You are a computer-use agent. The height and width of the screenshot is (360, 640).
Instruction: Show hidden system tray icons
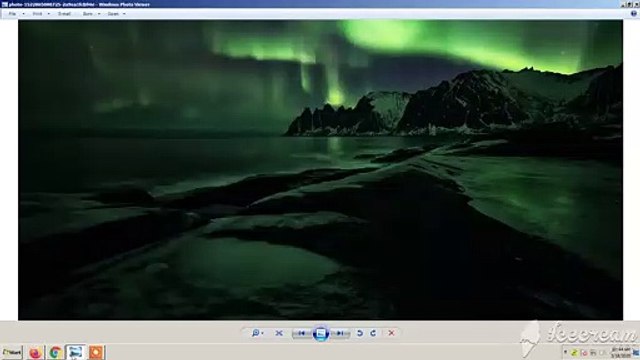(565, 352)
